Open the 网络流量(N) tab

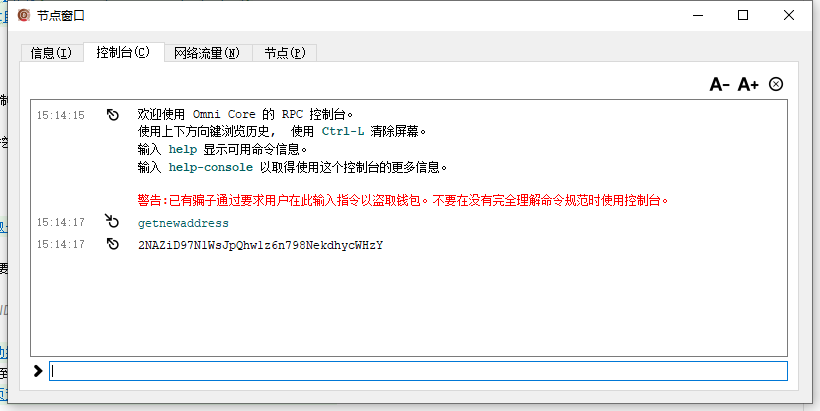click(x=207, y=53)
